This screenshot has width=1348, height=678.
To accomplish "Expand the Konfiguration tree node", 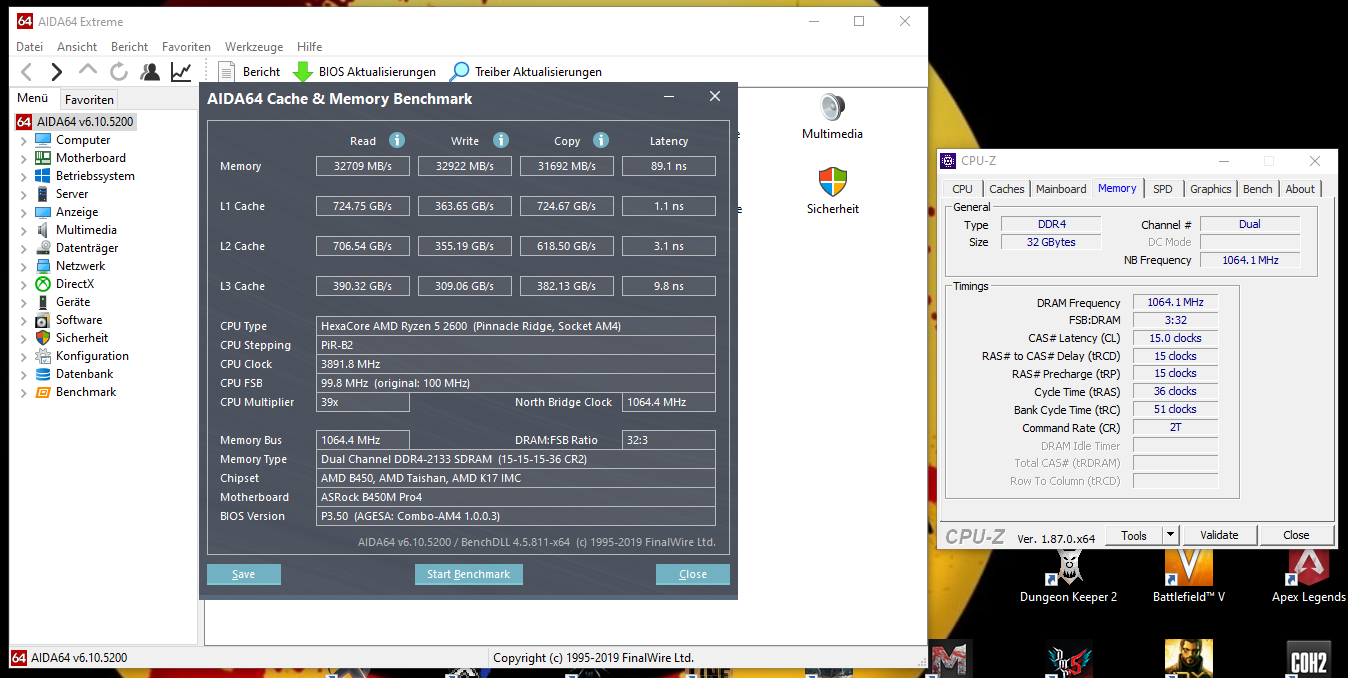I will pyautogui.click(x=24, y=356).
